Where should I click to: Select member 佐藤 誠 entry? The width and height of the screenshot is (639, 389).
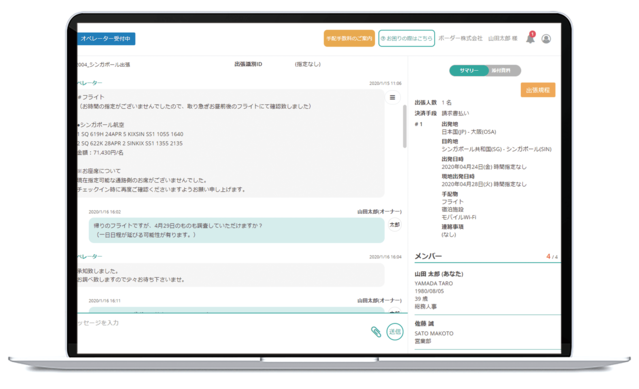tap(487, 332)
